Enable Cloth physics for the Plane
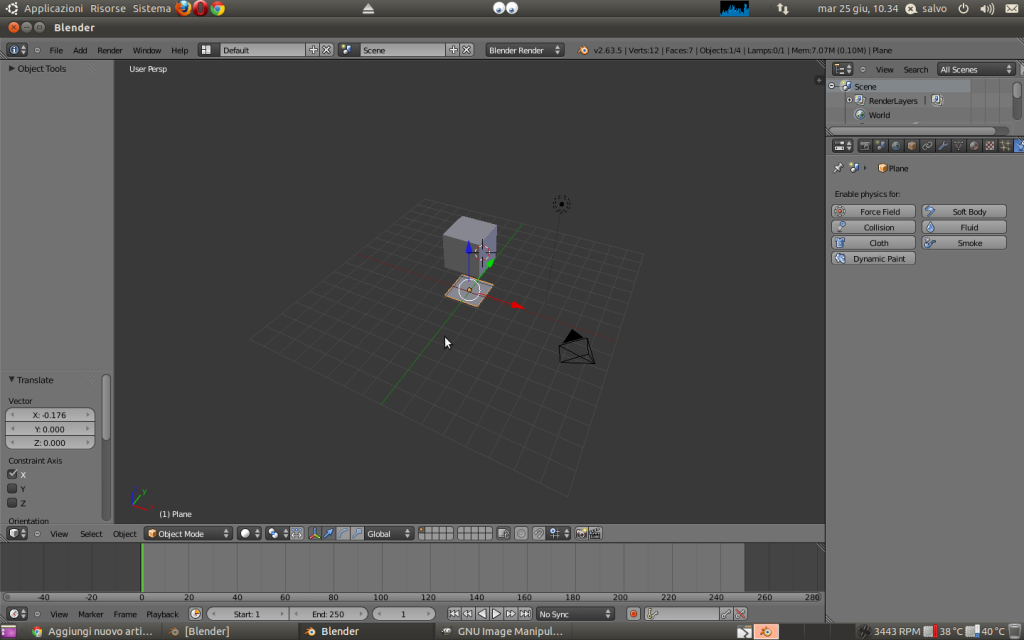Screen dimensions: 1024x640 pos(873,243)
